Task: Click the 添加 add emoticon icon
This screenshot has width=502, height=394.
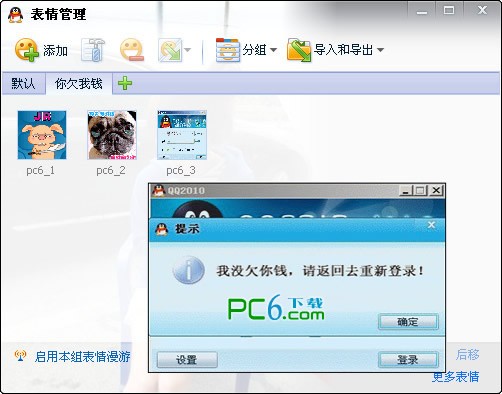Action: point(26,50)
